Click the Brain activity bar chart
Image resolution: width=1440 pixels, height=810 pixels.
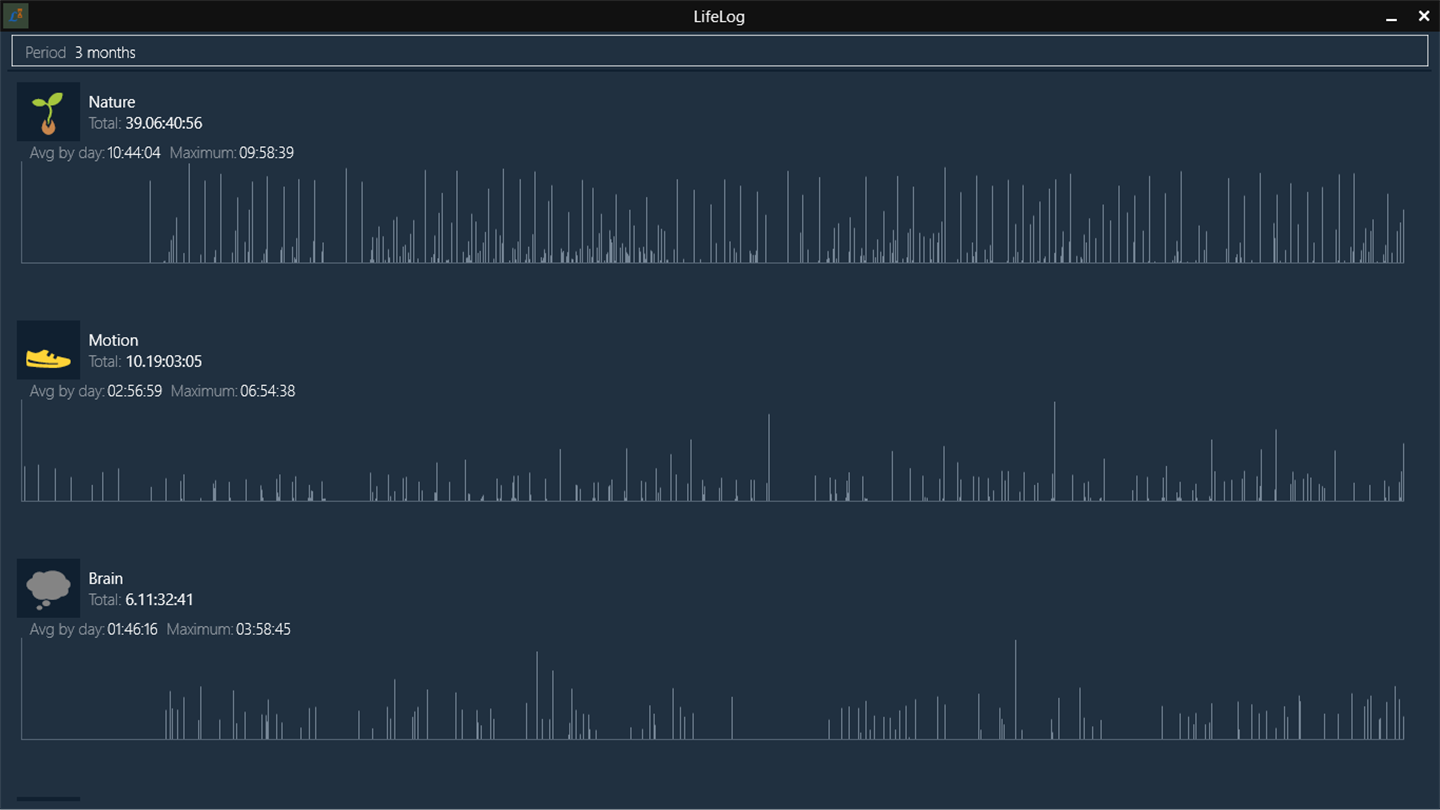tap(713, 690)
